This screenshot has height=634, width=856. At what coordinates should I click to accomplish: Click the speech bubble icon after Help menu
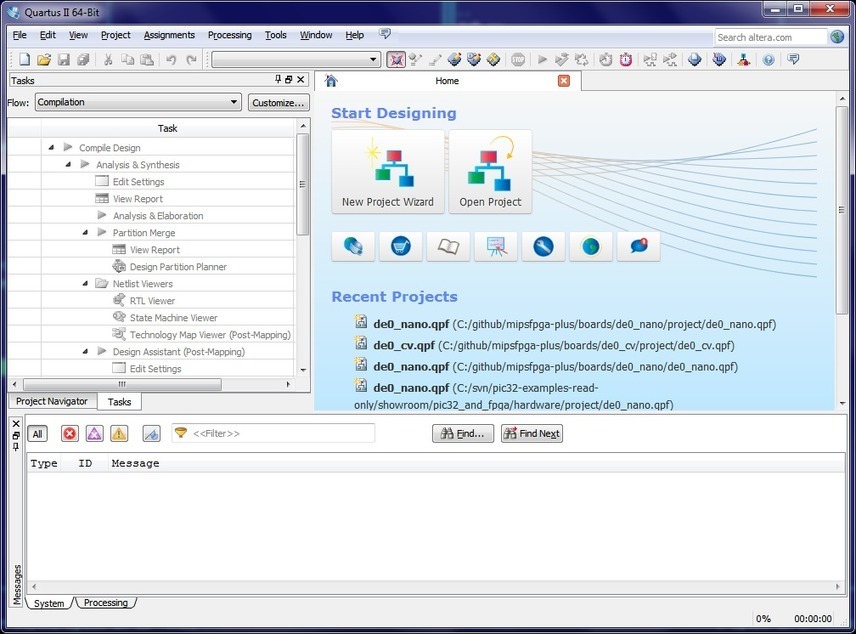[x=385, y=34]
